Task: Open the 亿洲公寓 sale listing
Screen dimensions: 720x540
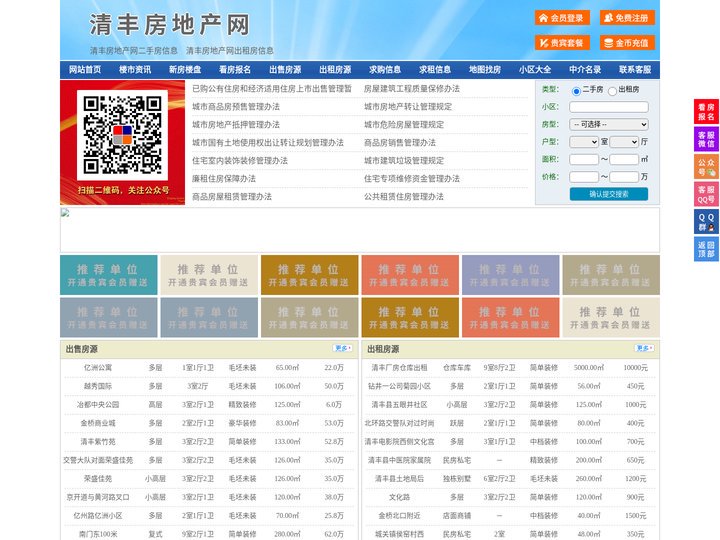Action: 98,367
